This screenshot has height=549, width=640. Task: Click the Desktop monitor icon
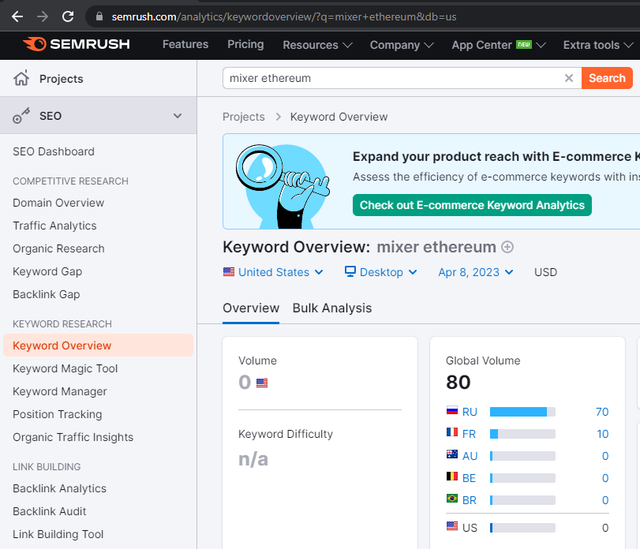pyautogui.click(x=350, y=271)
